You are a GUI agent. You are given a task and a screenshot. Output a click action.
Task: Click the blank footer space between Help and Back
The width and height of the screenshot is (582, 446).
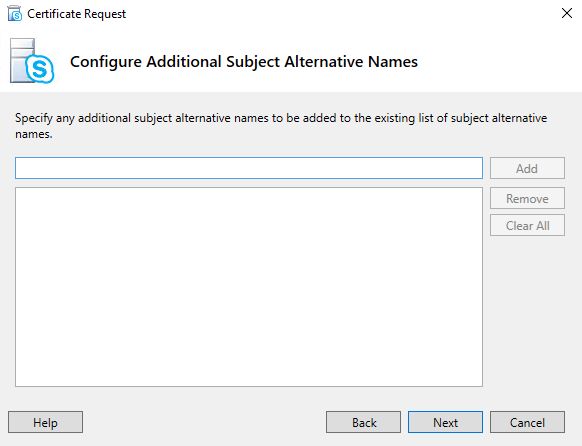click(x=204, y=422)
